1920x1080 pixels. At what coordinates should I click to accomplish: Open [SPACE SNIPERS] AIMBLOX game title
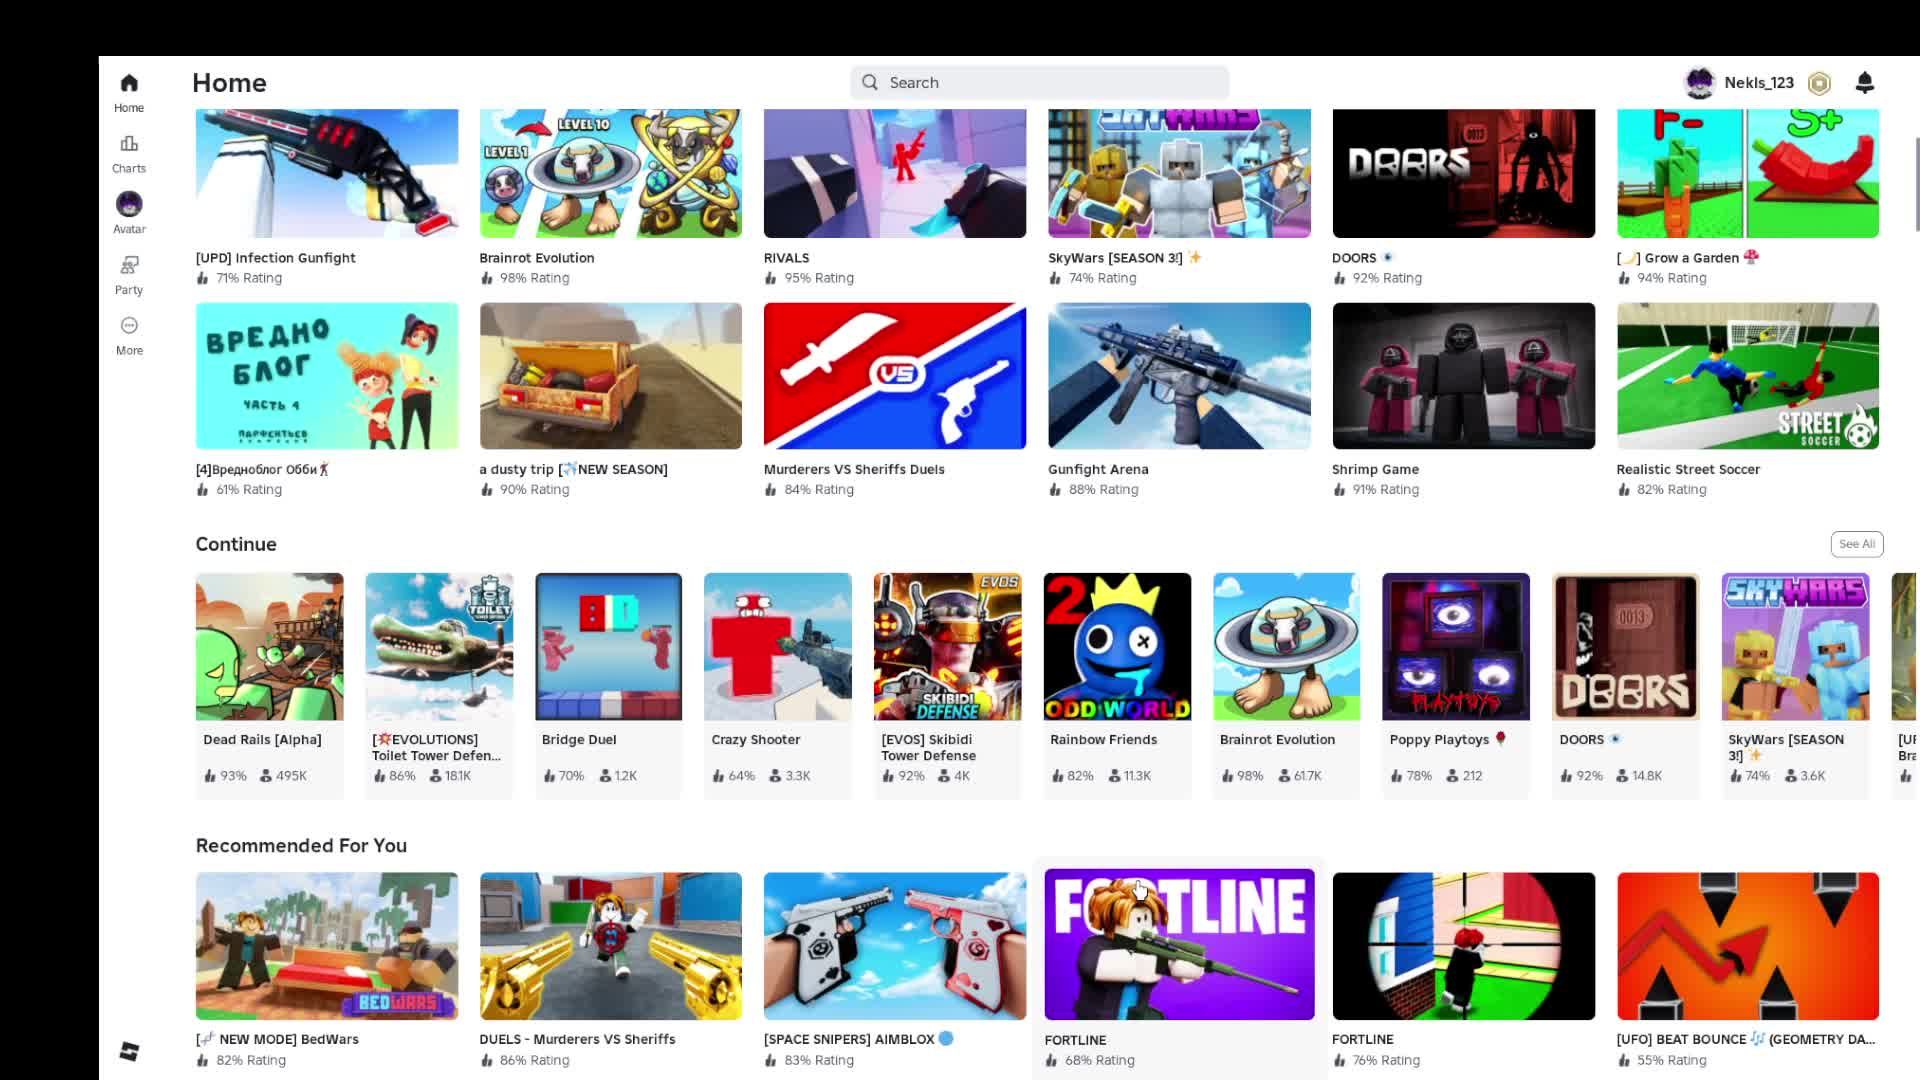coord(848,1039)
